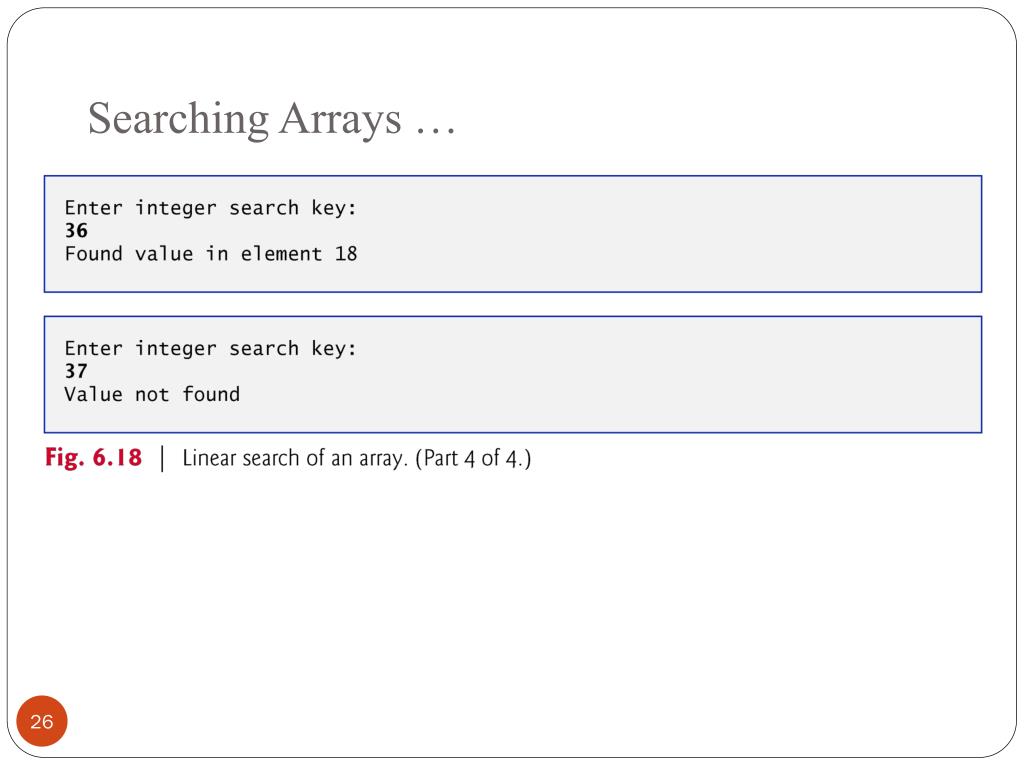The height and width of the screenshot is (768, 1024).
Task: Click the word 'Arrays' in the title
Action: point(340,119)
